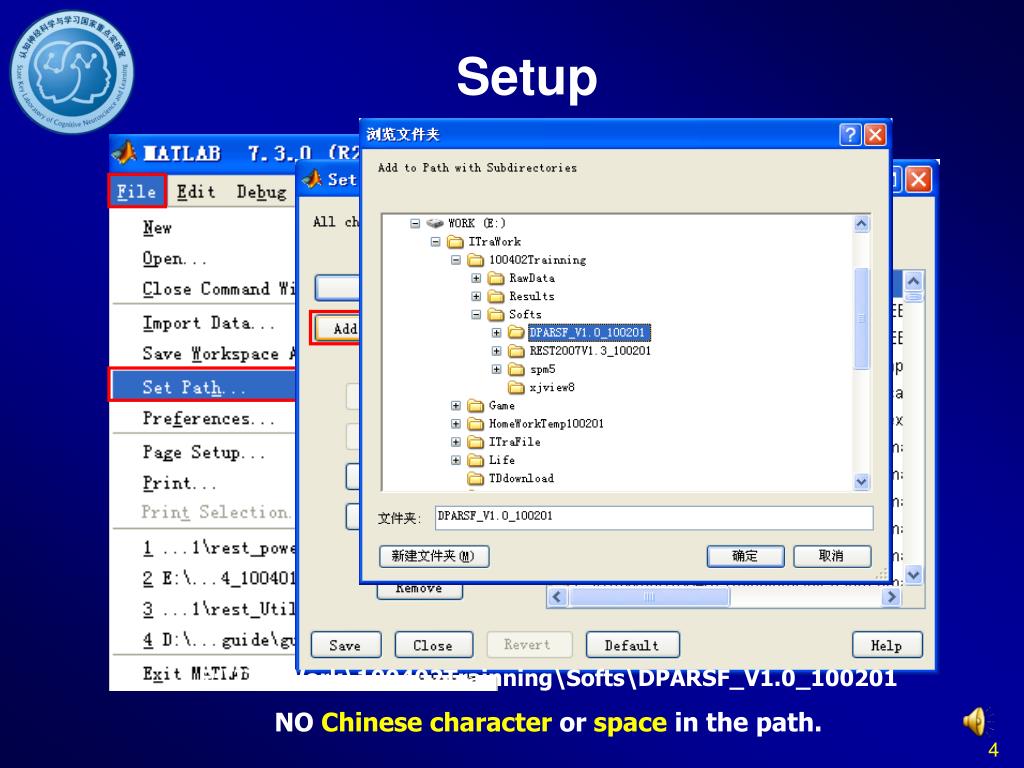Click the HomeWorkTemp100201 folder icon
This screenshot has width=1024, height=768.
(x=475, y=424)
